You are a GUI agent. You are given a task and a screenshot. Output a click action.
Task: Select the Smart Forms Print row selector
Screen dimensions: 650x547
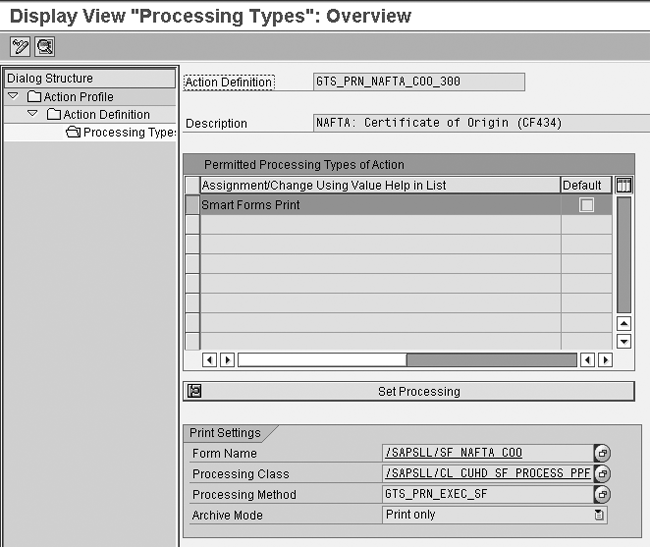tap(192, 205)
